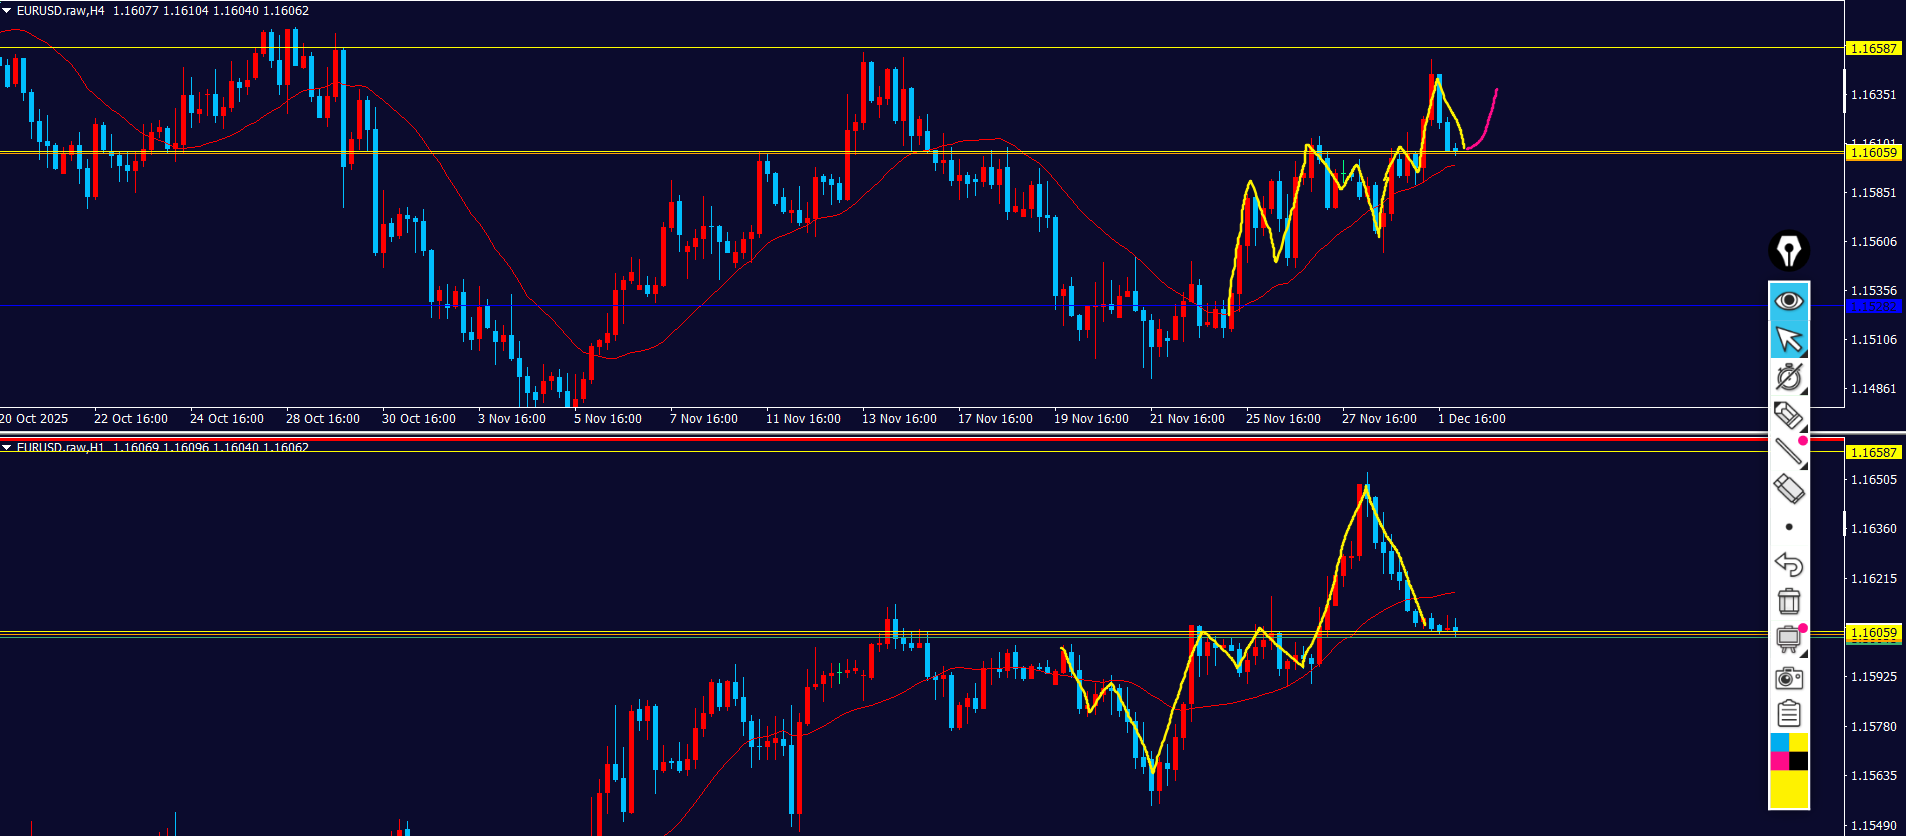Click the pen nib logo button
The image size is (1906, 836).
(x=1788, y=251)
